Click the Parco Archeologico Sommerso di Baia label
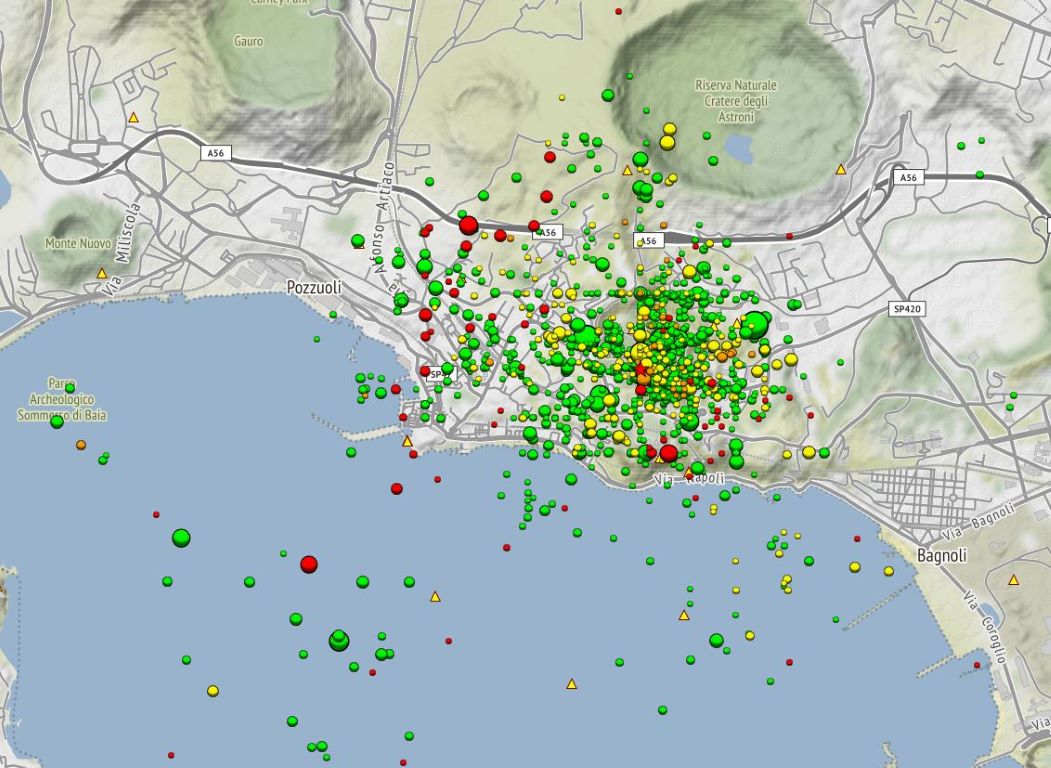 pos(63,398)
